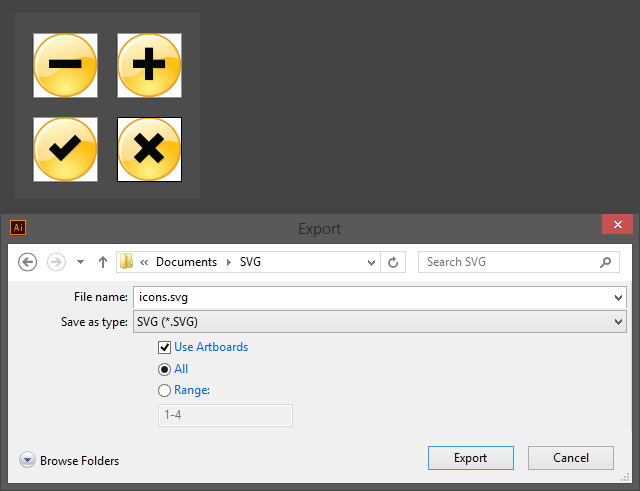The width and height of the screenshot is (640, 491).
Task: Click the Forward navigation arrow
Action: pyautogui.click(x=57, y=262)
